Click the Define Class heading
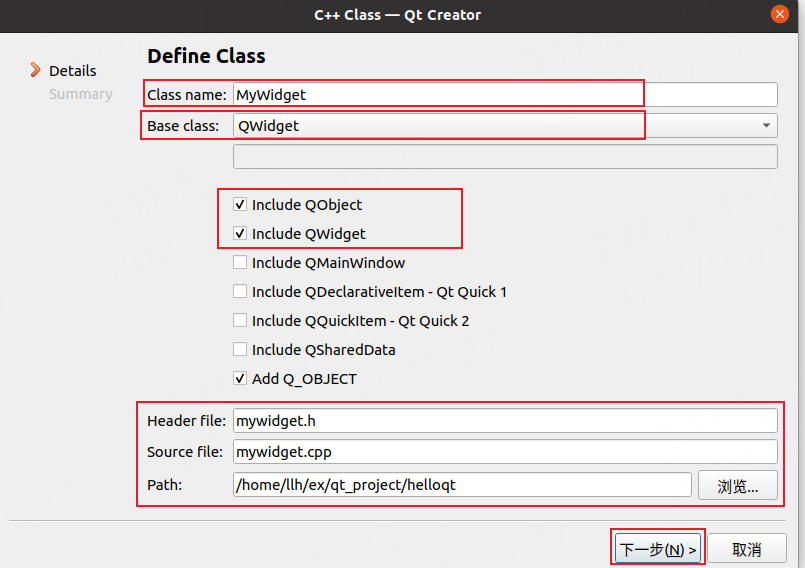Viewport: 805px width, 568px height. pos(206,56)
